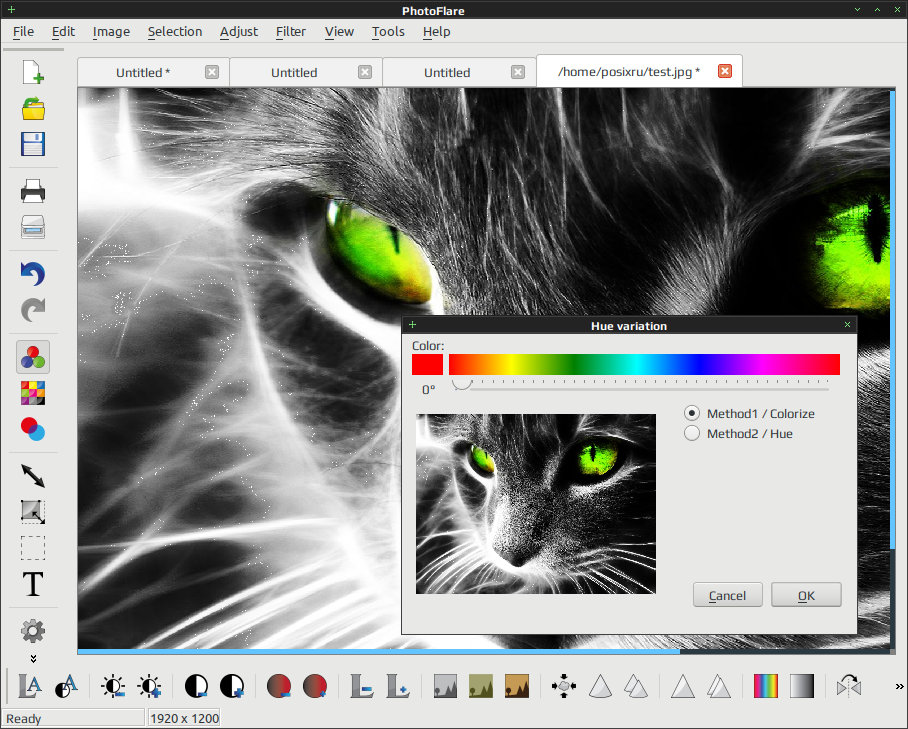Click the contrast more half-circle icon
This screenshot has width=908, height=729.
pos(232,686)
